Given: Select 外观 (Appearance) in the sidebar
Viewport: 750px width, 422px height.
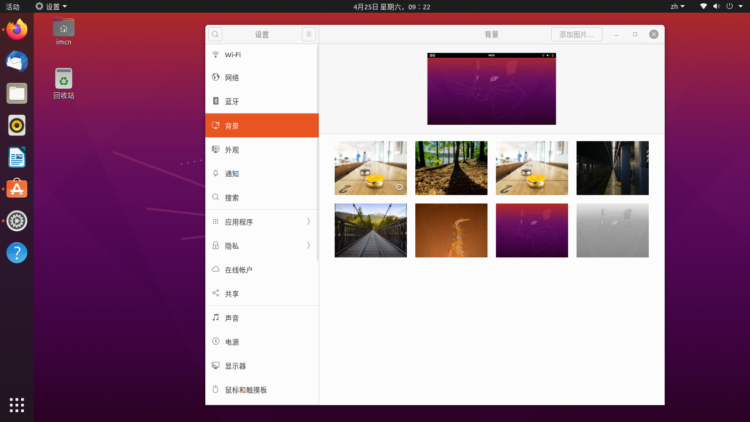Looking at the screenshot, I should [x=232, y=150].
